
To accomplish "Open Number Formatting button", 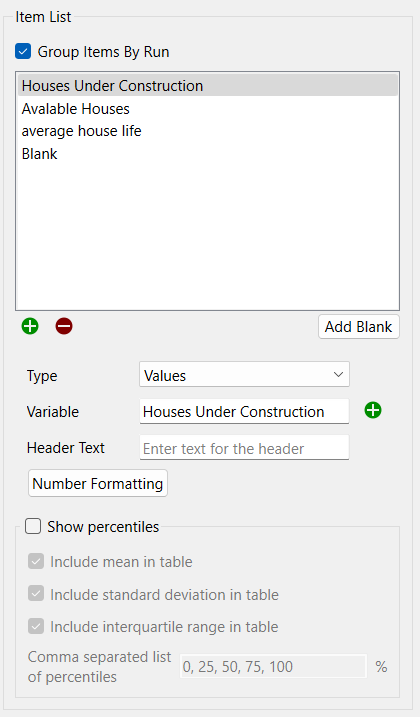I will (x=98, y=483).
